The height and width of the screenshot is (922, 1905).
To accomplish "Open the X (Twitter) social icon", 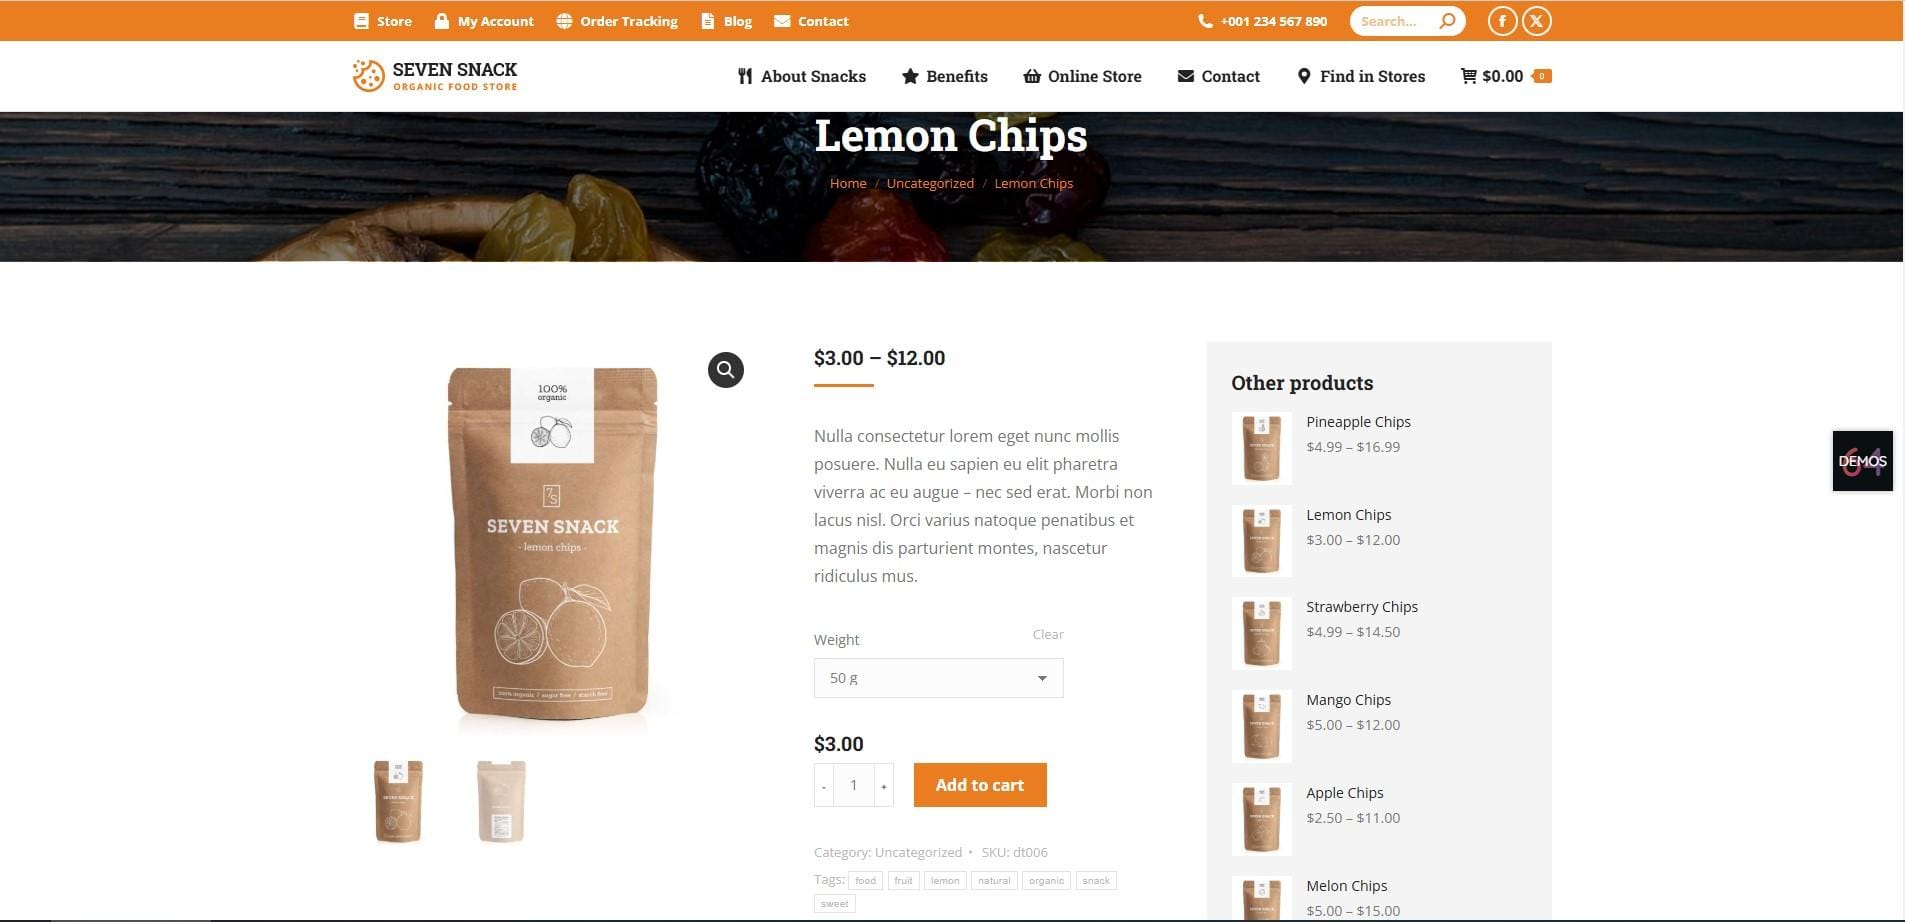I will coord(1537,21).
